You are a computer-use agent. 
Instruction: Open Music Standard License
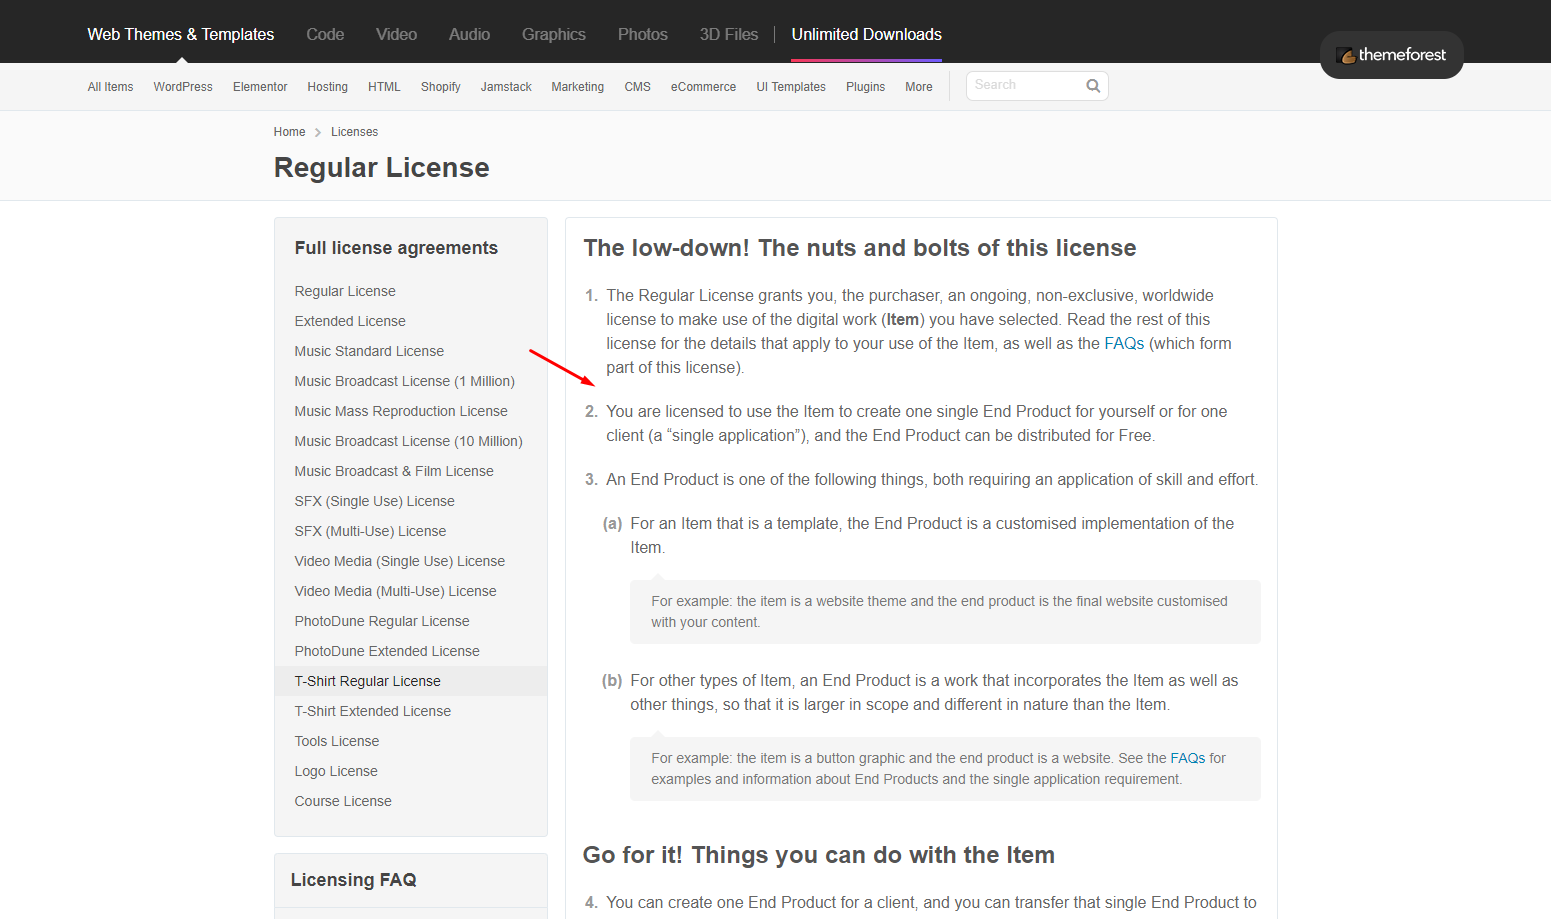coord(369,351)
